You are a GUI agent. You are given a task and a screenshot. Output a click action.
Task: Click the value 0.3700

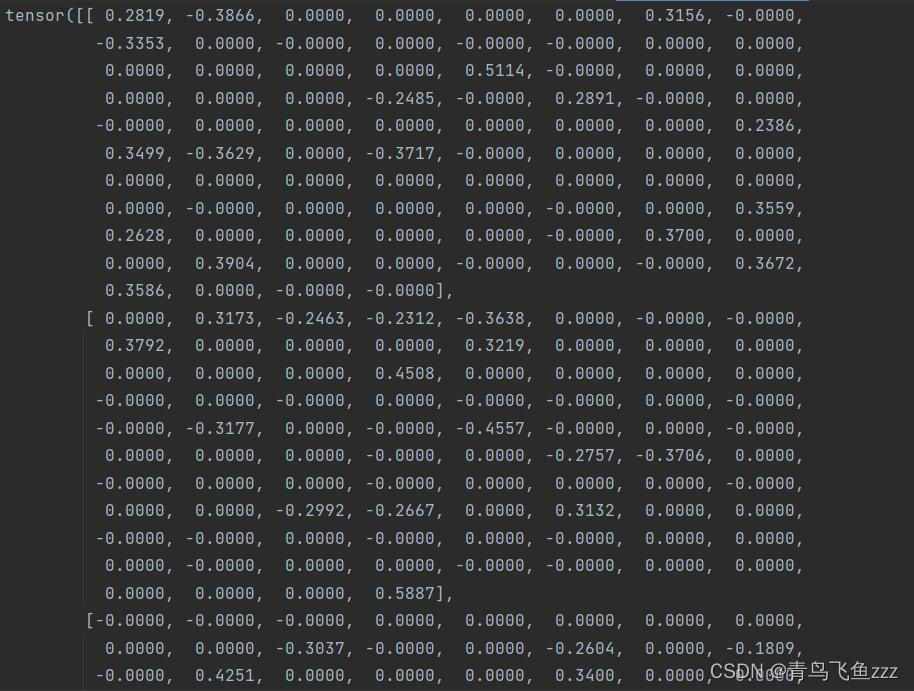pos(674,236)
